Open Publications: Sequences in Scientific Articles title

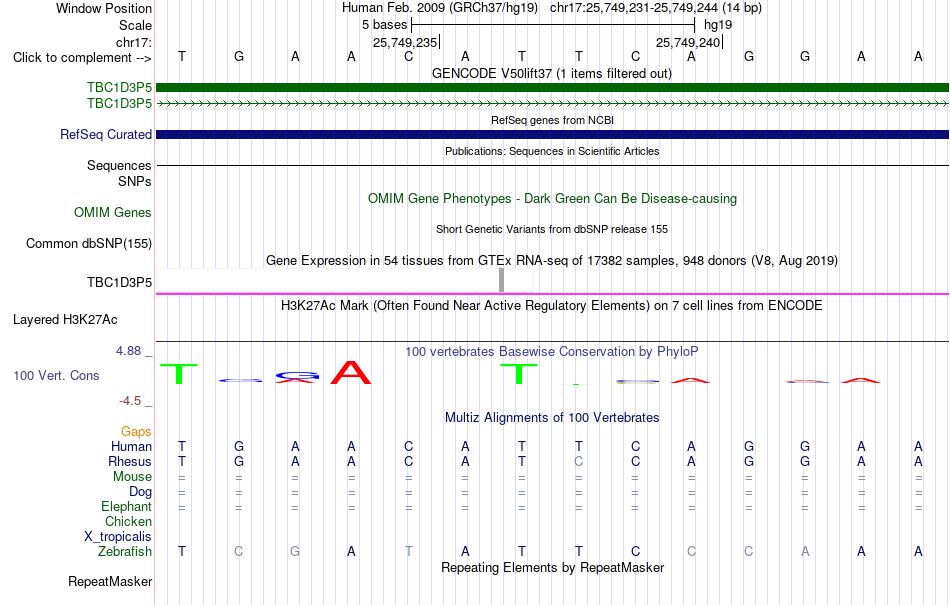(x=552, y=151)
